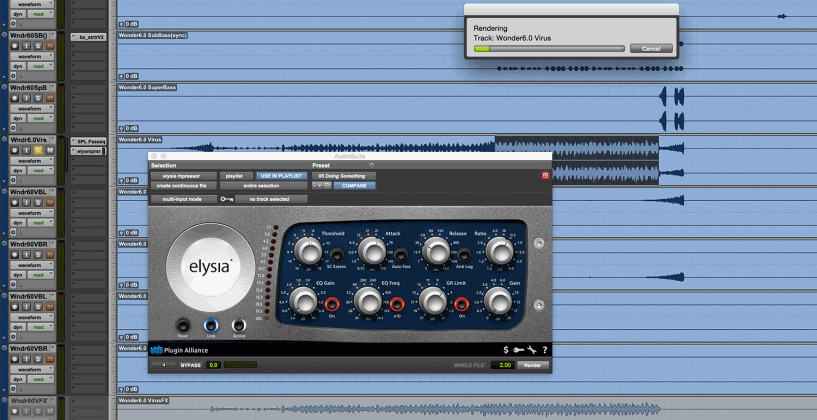Click the bx_strtrV2 insert on Wndr60SB() track
Screen dimensions: 817x420
click(x=89, y=37)
